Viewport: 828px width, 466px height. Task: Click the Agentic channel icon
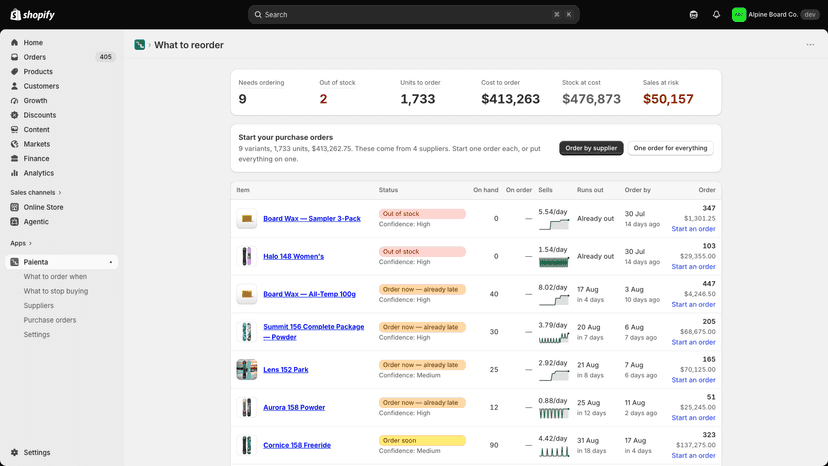pos(14,221)
